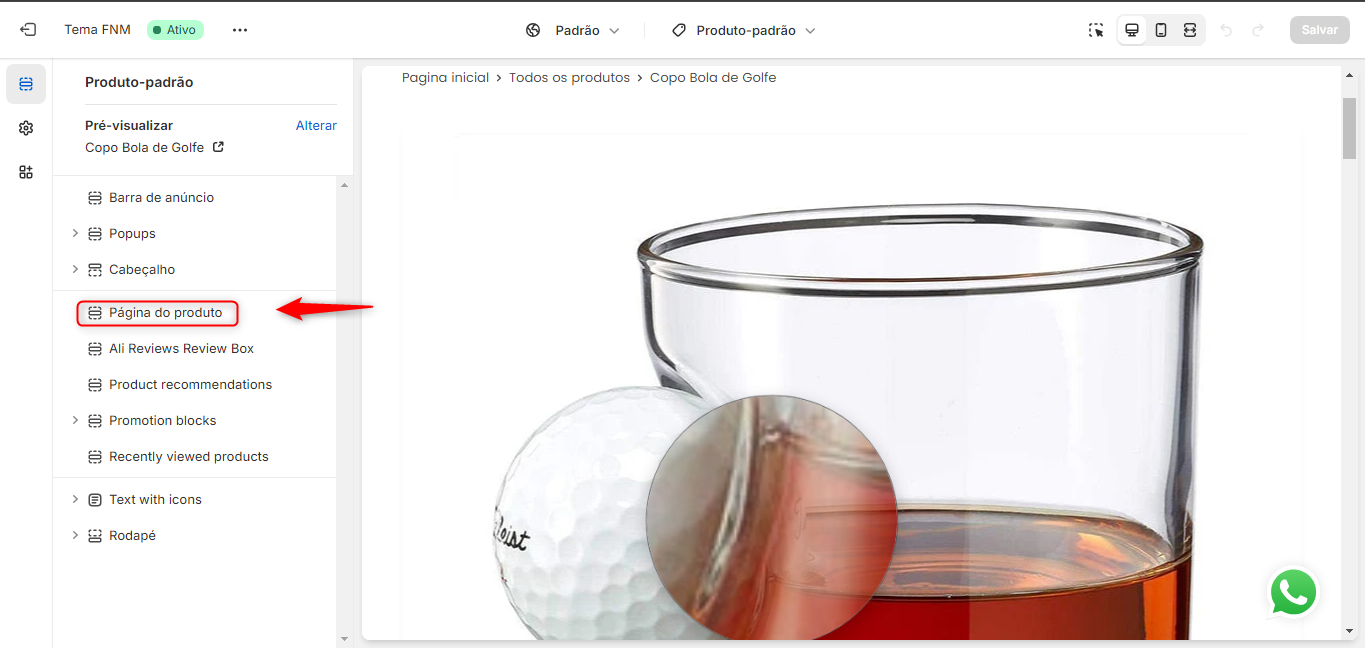The height and width of the screenshot is (648, 1365).
Task: Expand the Popups section
Action: 75,233
